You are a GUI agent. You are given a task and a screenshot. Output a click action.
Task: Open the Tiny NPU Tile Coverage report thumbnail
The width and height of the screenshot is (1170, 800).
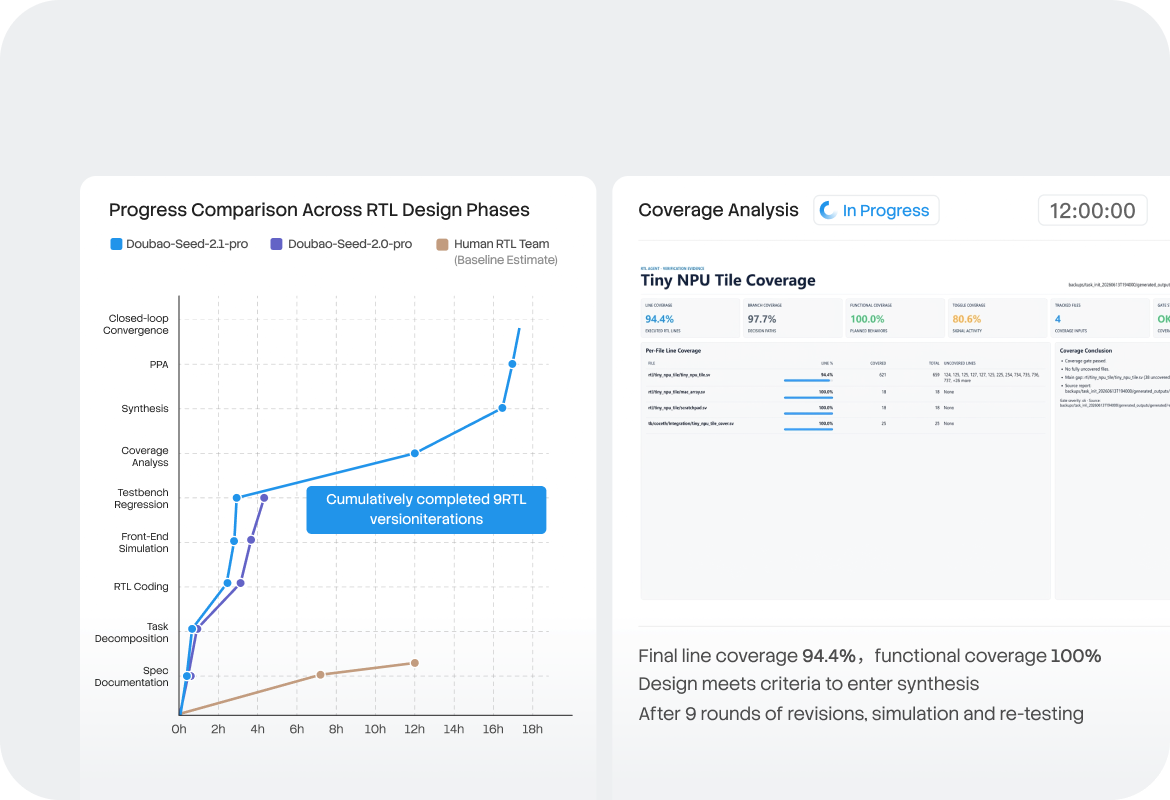(904, 432)
